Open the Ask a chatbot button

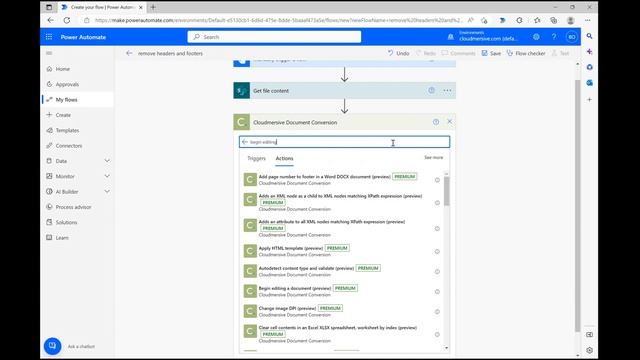(x=53, y=346)
